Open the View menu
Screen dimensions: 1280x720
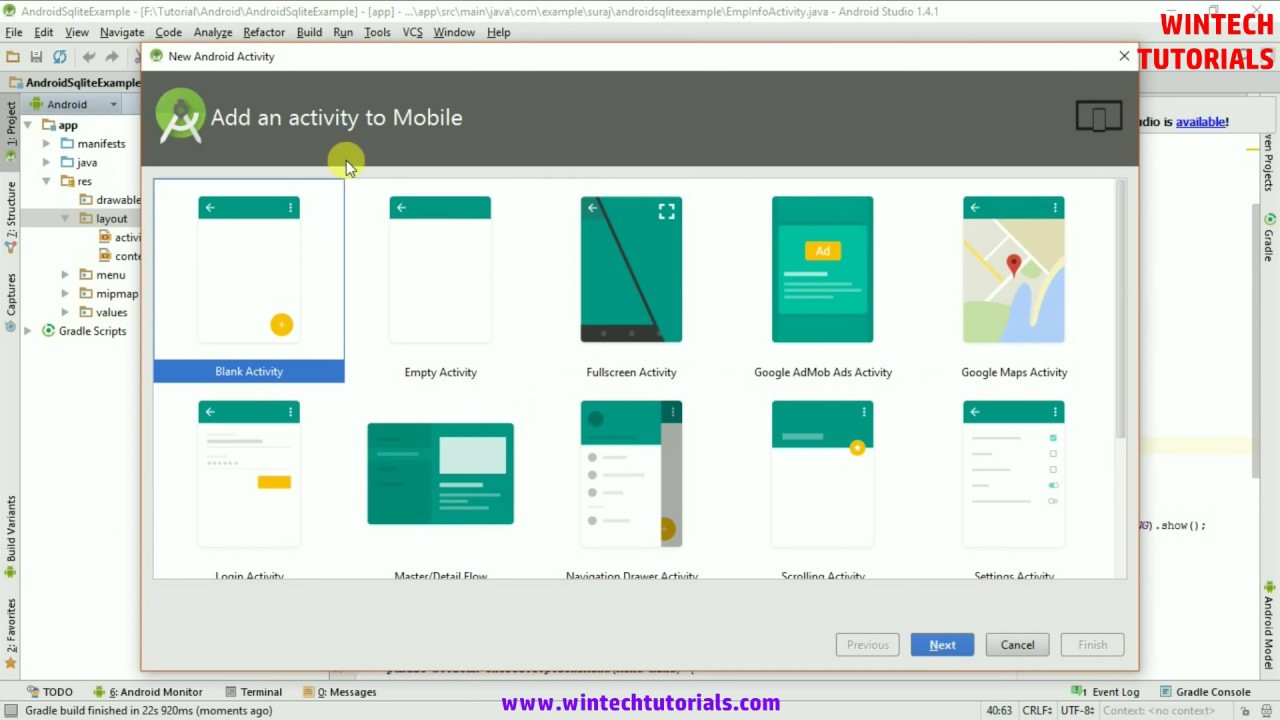tap(77, 32)
